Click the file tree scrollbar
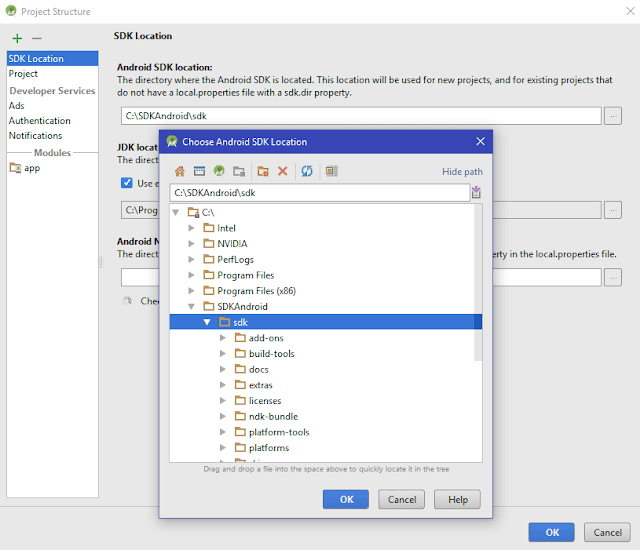Viewport: 640px width, 550px height. tap(478, 282)
